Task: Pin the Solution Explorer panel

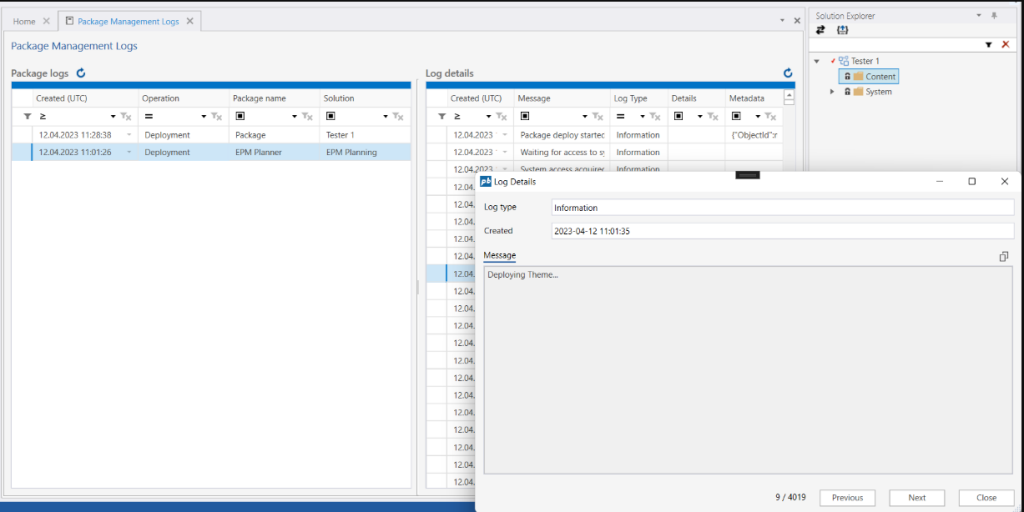Action: click(993, 16)
